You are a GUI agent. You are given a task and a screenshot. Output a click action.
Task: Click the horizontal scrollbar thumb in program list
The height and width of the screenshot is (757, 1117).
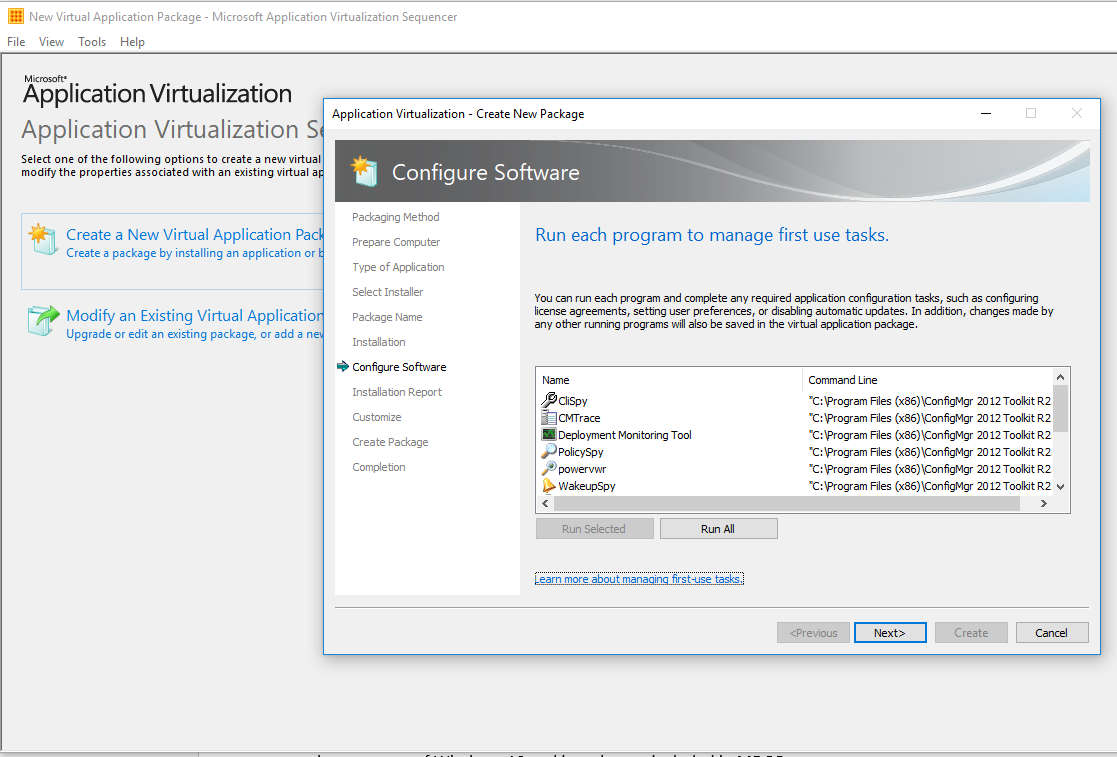click(786, 503)
